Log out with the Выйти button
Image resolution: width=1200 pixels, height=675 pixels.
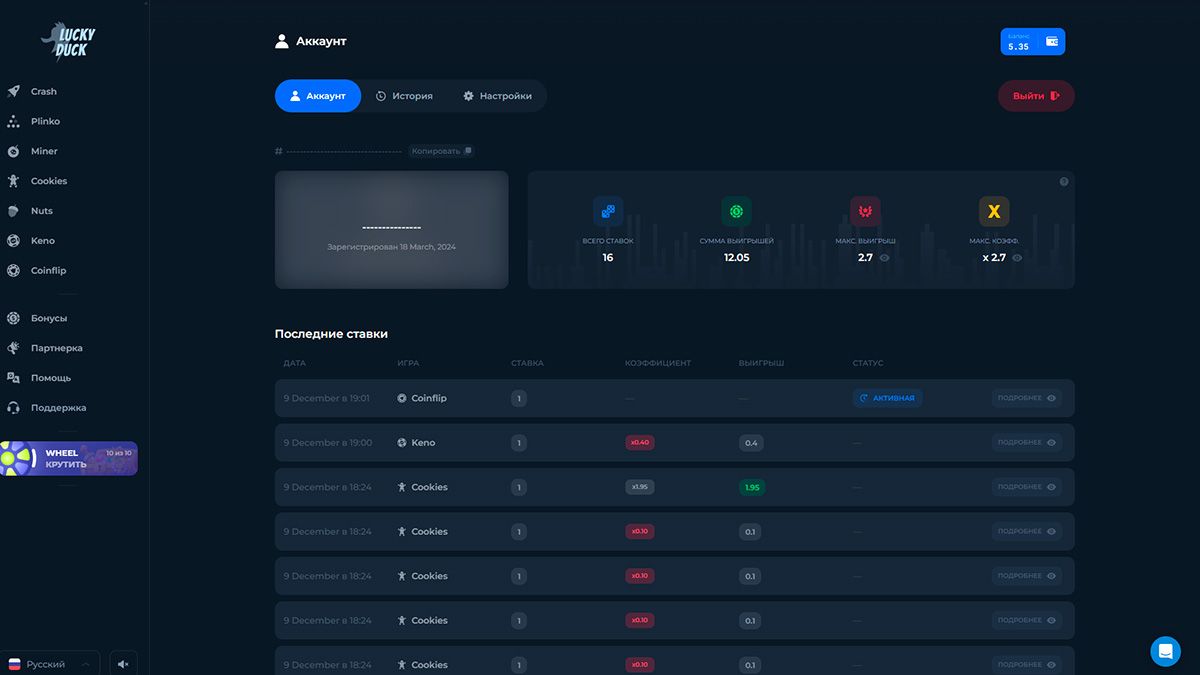coord(1036,96)
